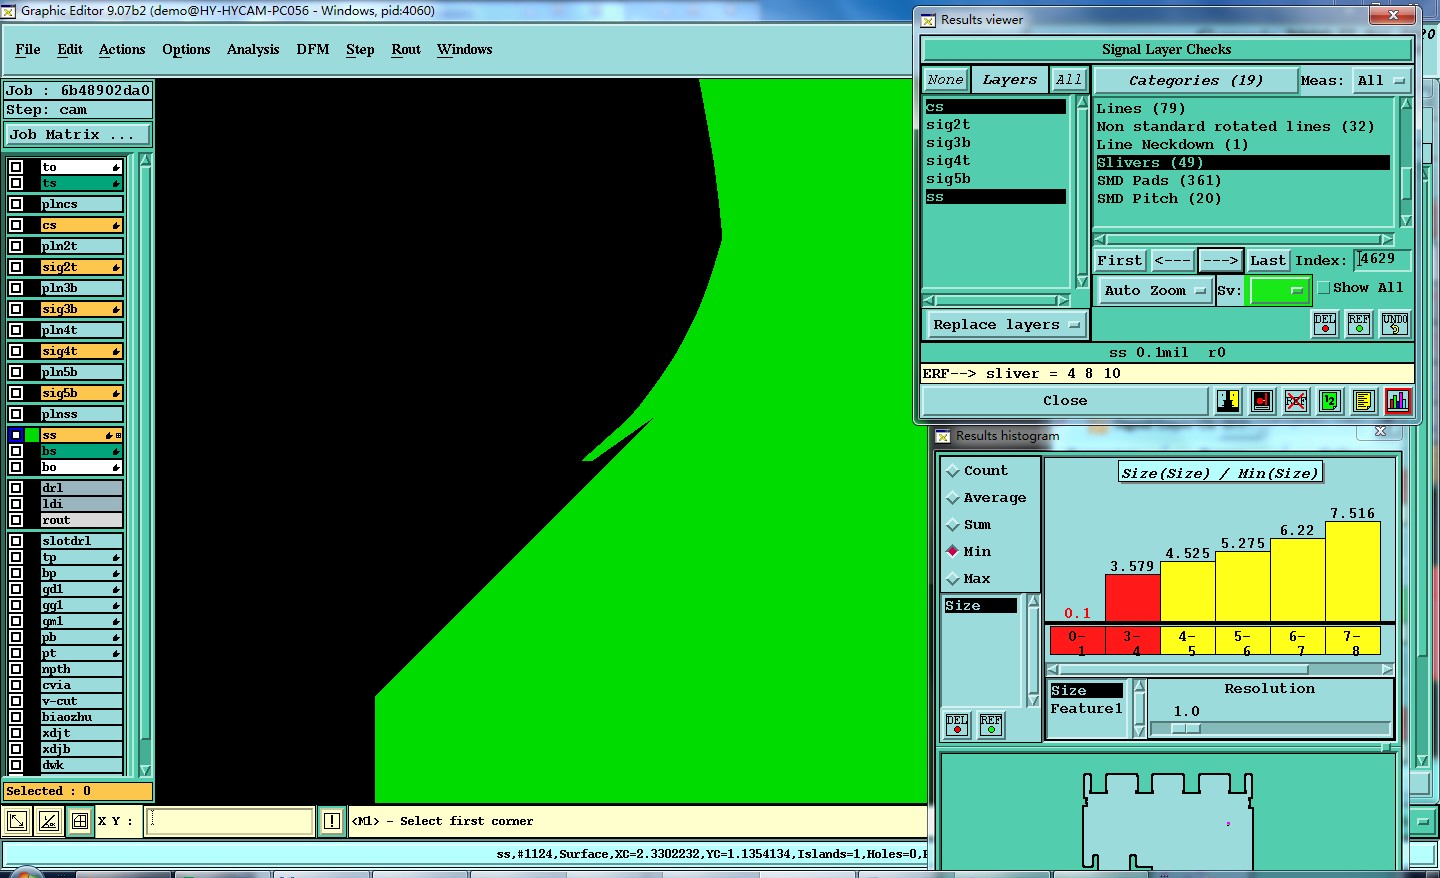The width and height of the screenshot is (1440, 878).
Task: Click the crossed-out REF icon
Action: pos(1296,401)
